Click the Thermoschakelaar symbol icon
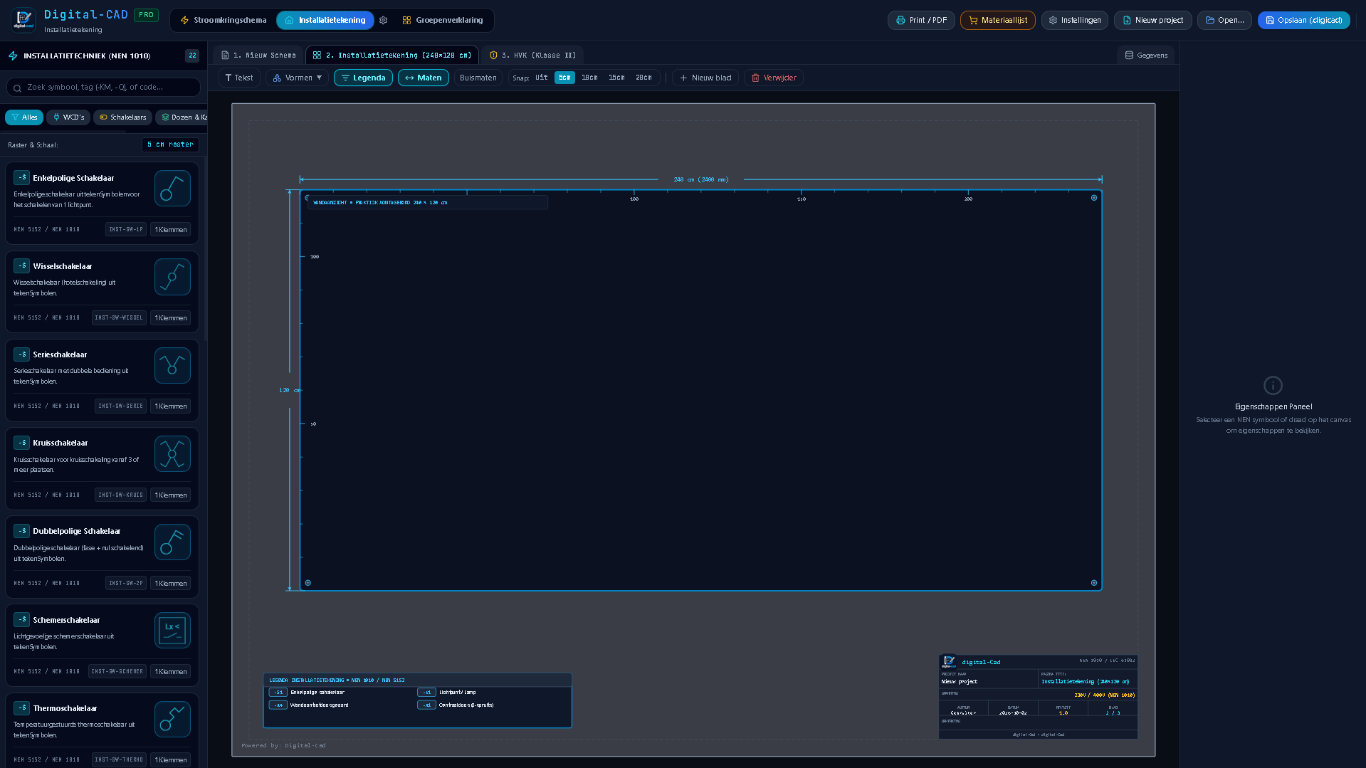Image resolution: width=1366 pixels, height=768 pixels. (x=172, y=718)
